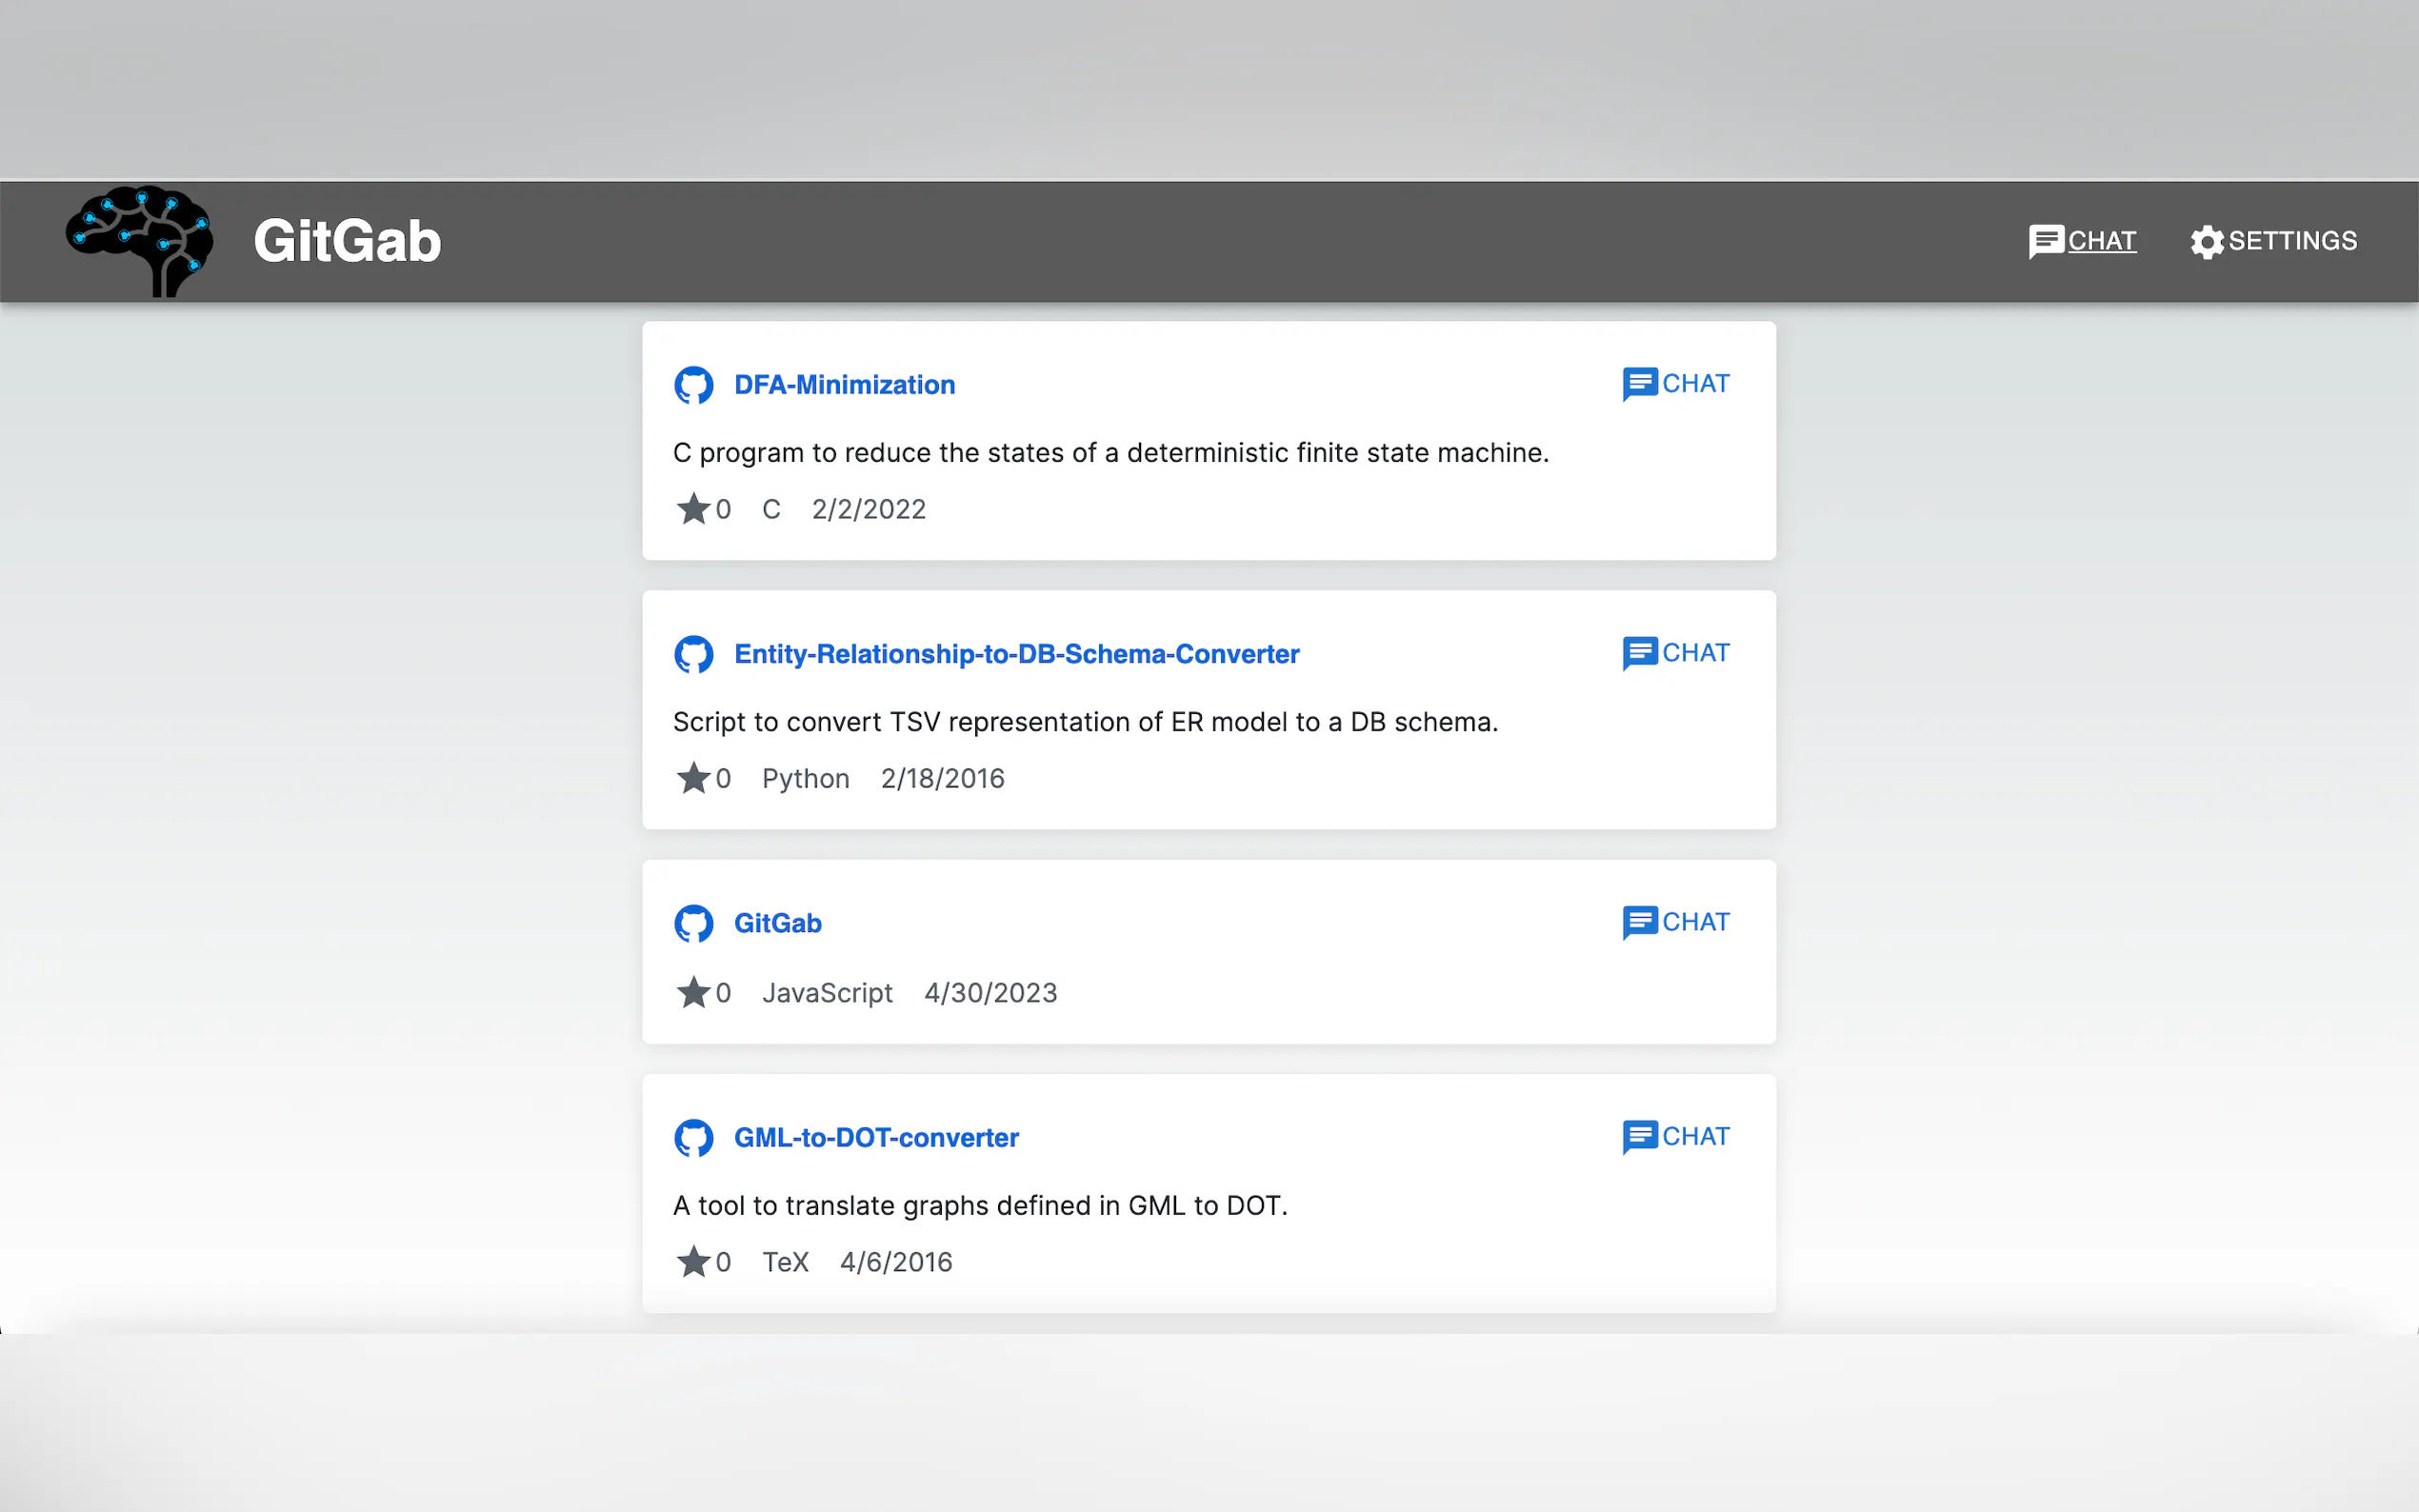Click the gear icon next to Settings
The width and height of the screenshot is (2419, 1512).
pyautogui.click(x=2206, y=242)
